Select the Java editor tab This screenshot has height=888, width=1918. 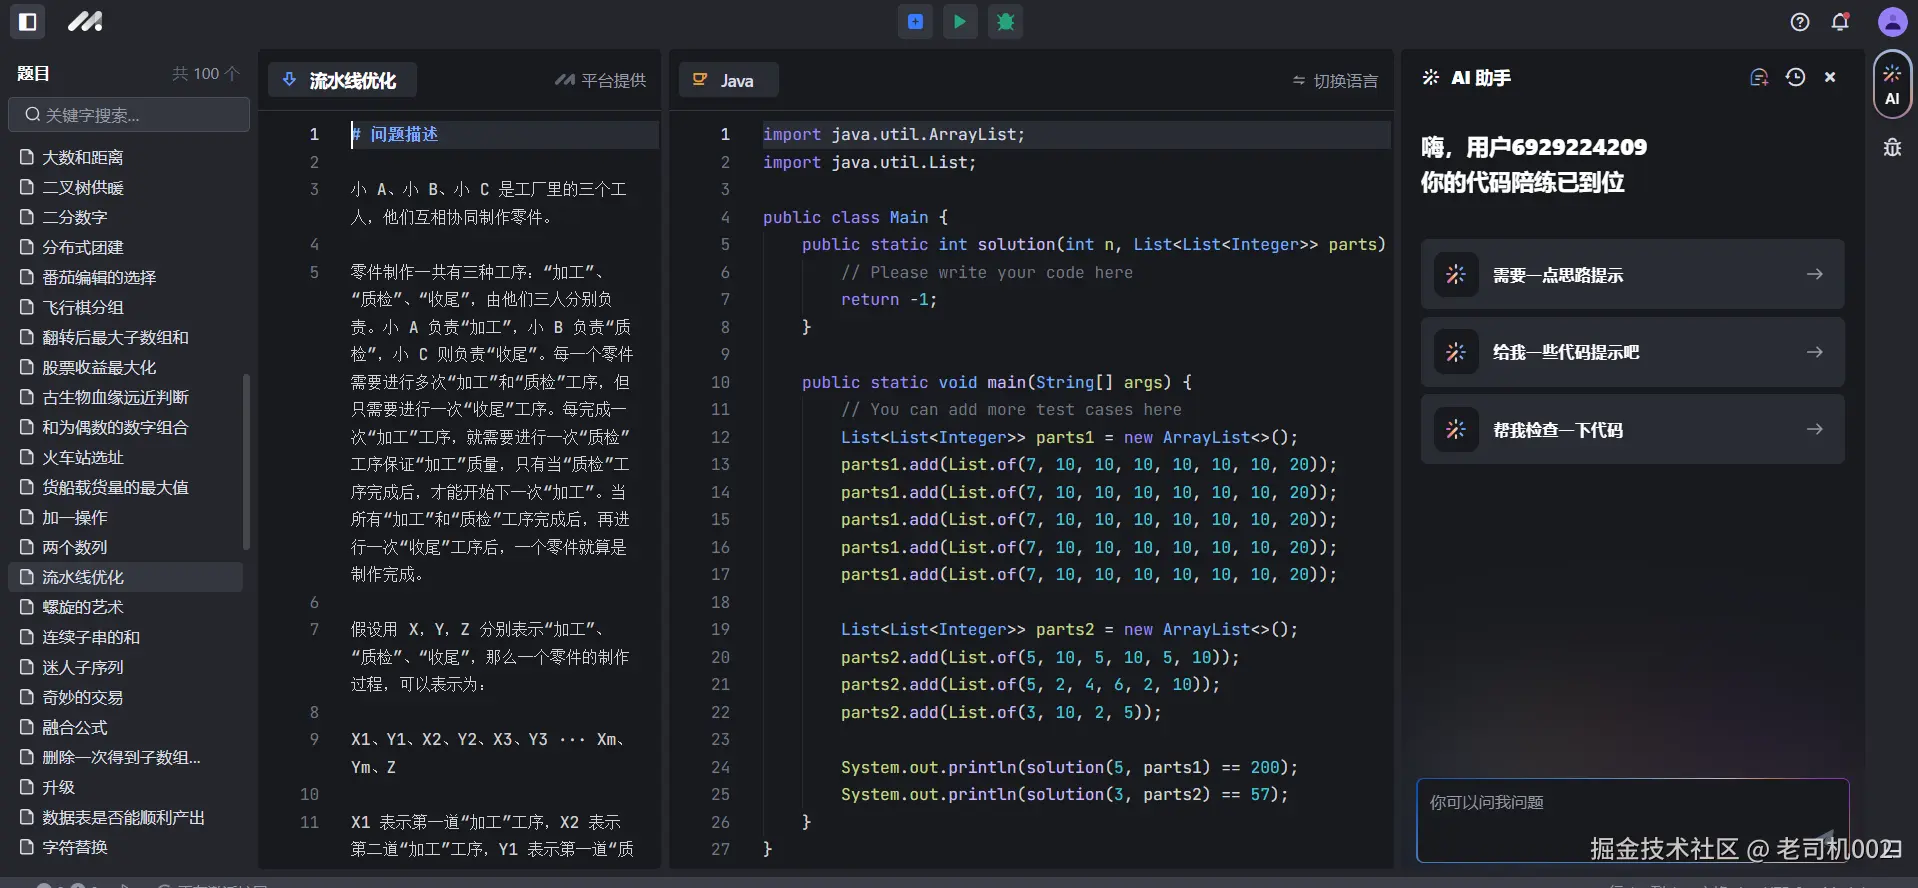tap(727, 80)
